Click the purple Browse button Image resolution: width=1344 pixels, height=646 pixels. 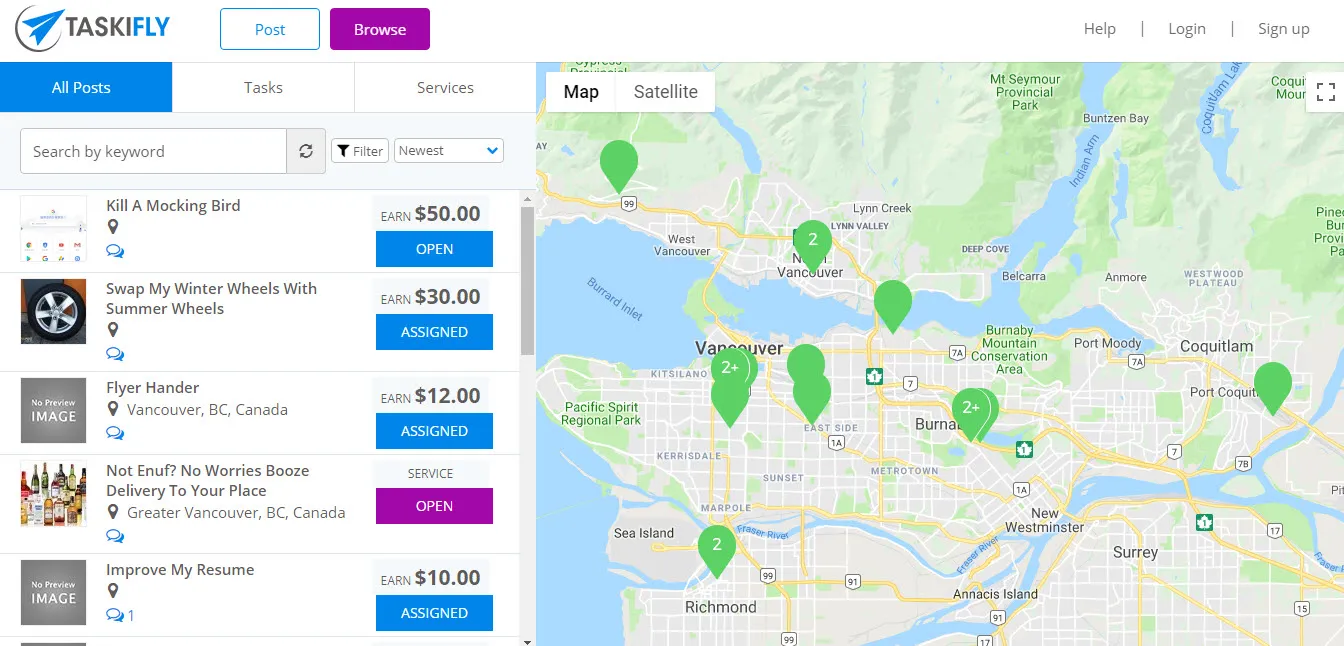(x=380, y=29)
